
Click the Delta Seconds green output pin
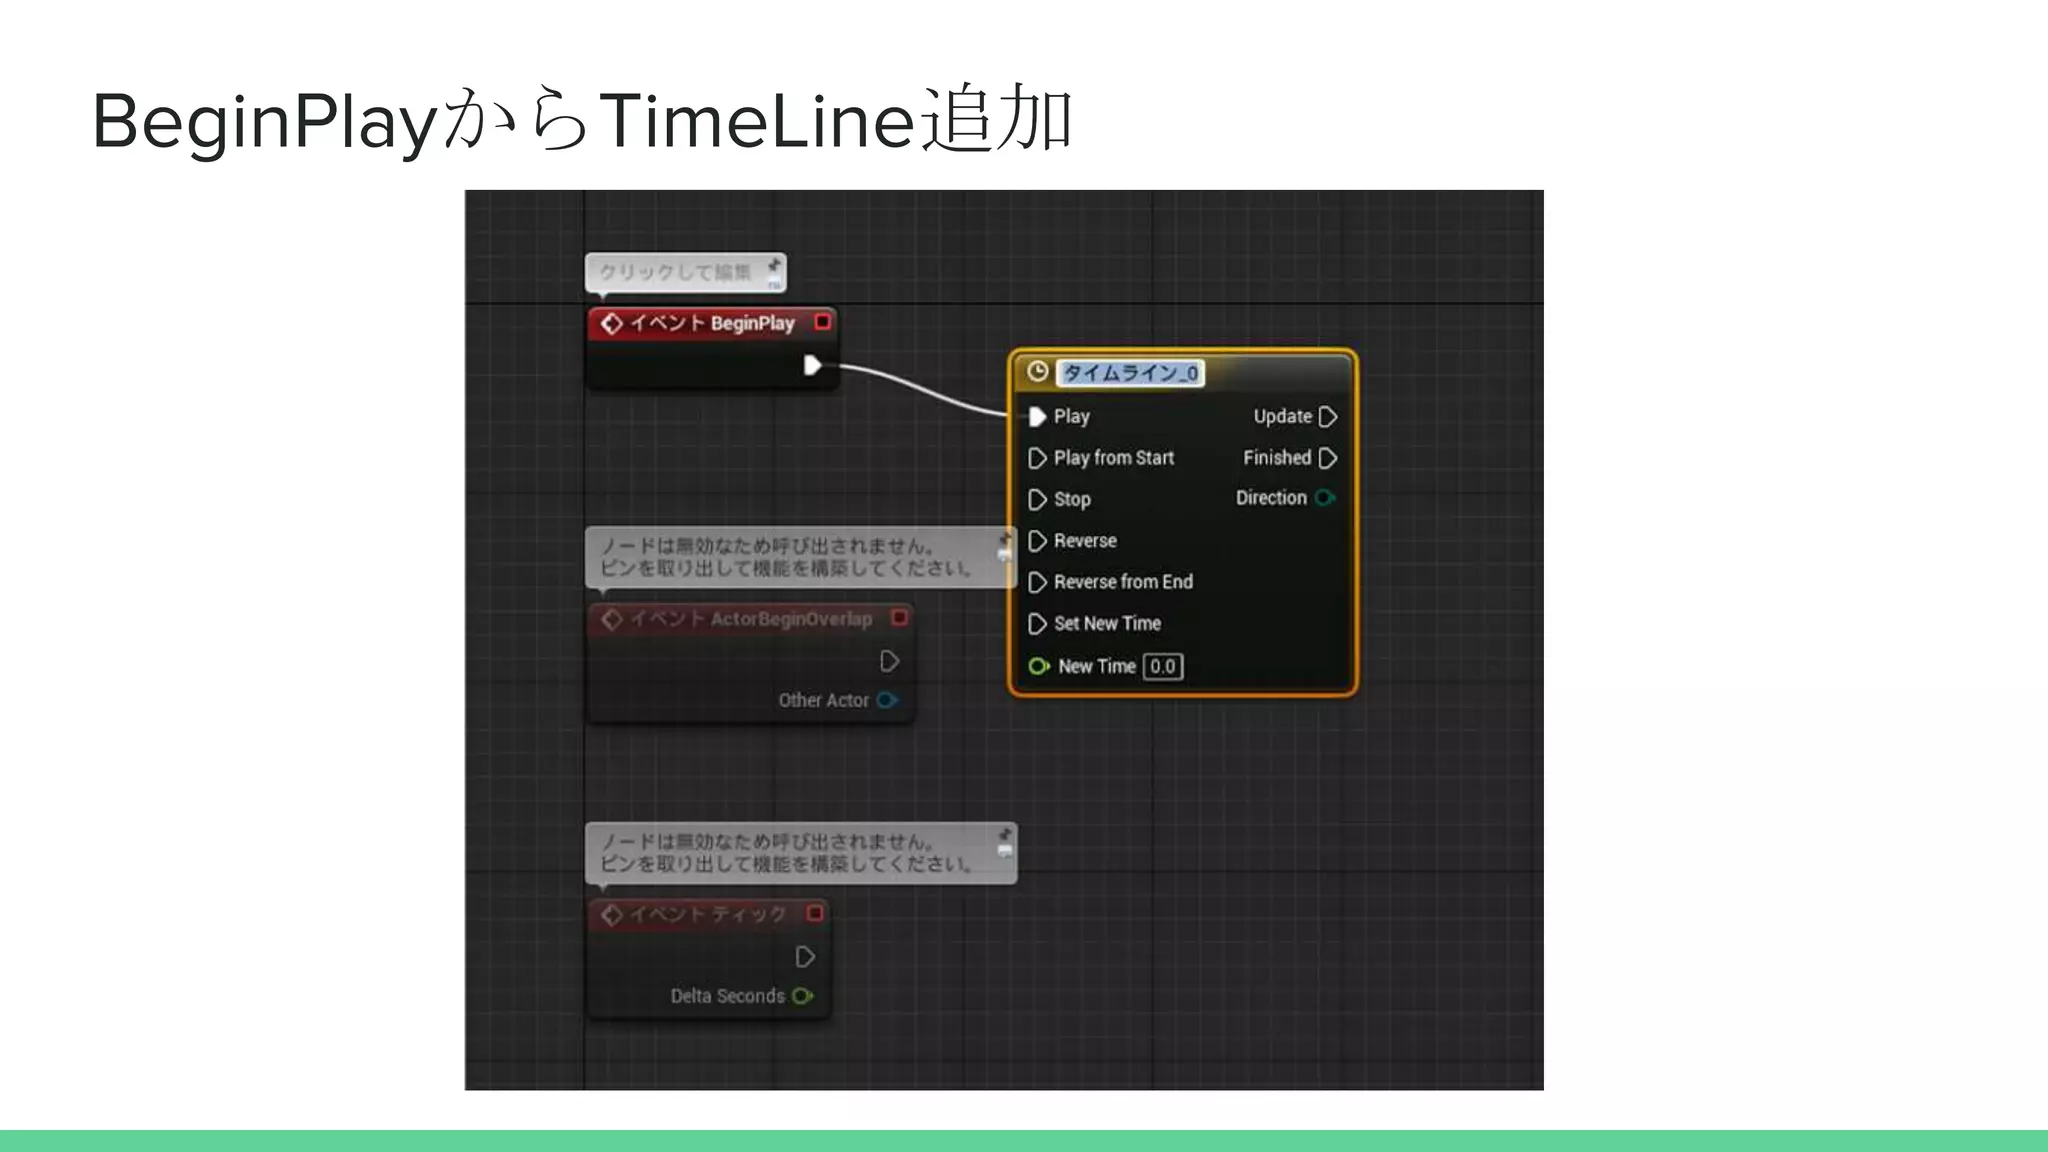click(802, 996)
